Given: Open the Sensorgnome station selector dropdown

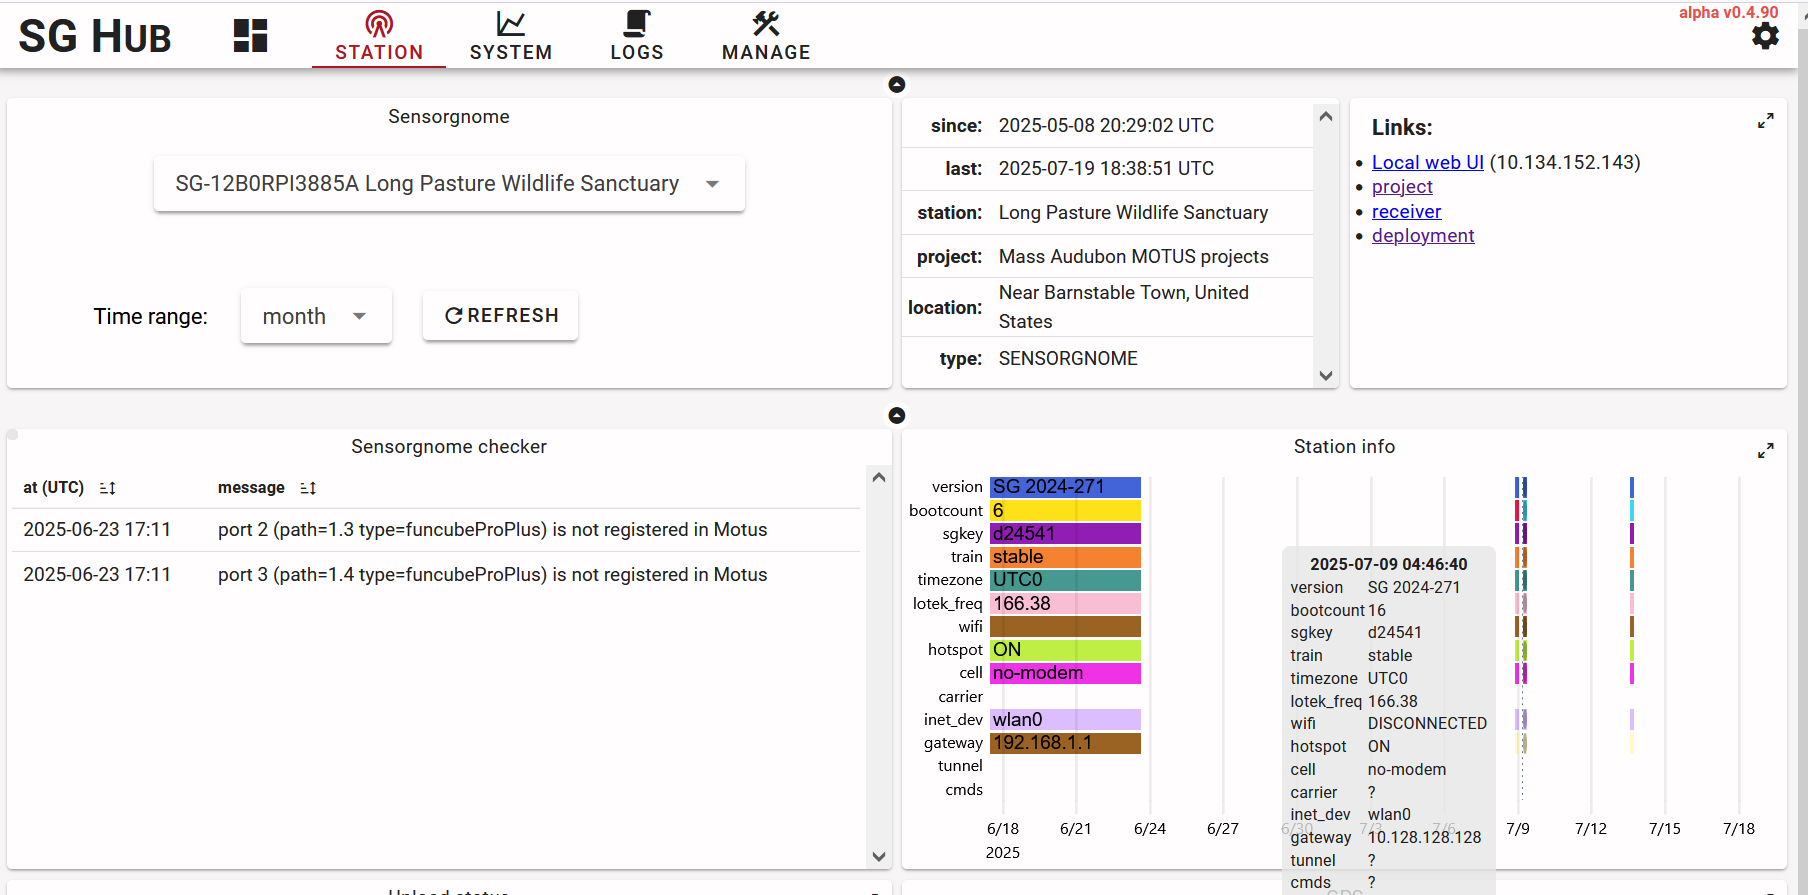Looking at the screenshot, I should coord(449,184).
